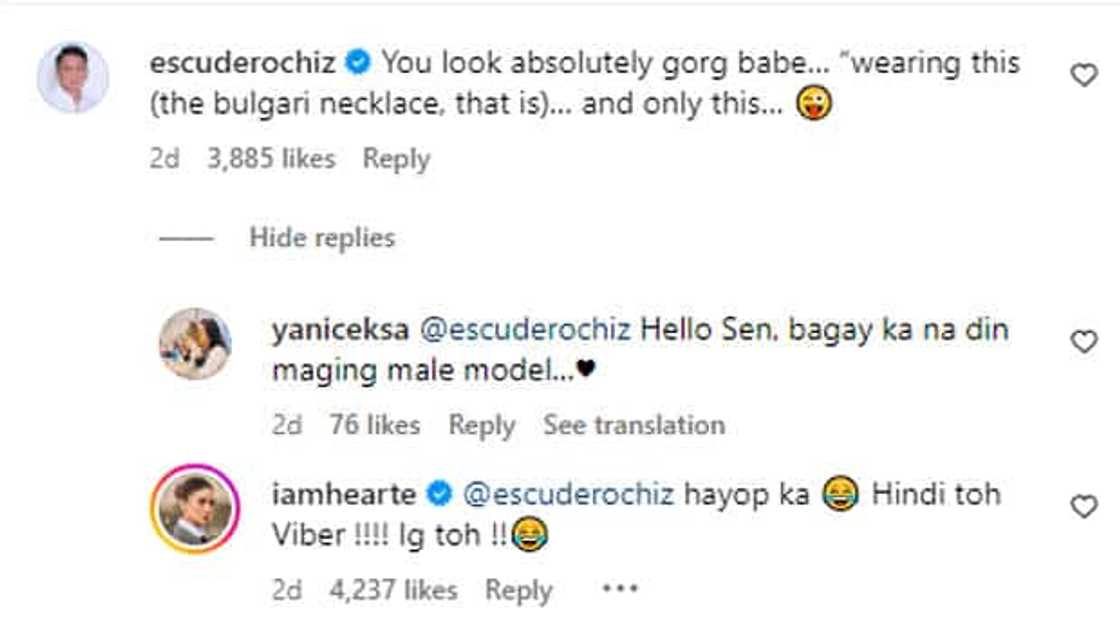
Task: Click @escuderochiz mention in iamhearte's reply
Action: coord(567,494)
